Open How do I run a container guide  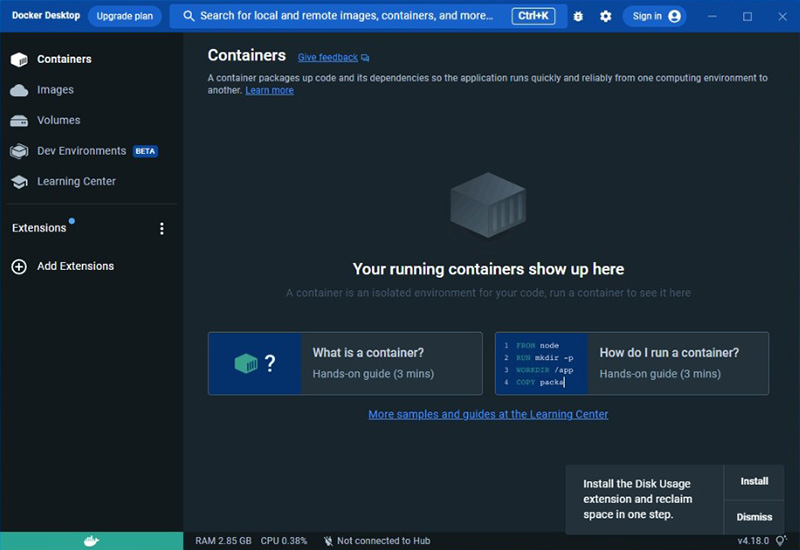[632, 363]
